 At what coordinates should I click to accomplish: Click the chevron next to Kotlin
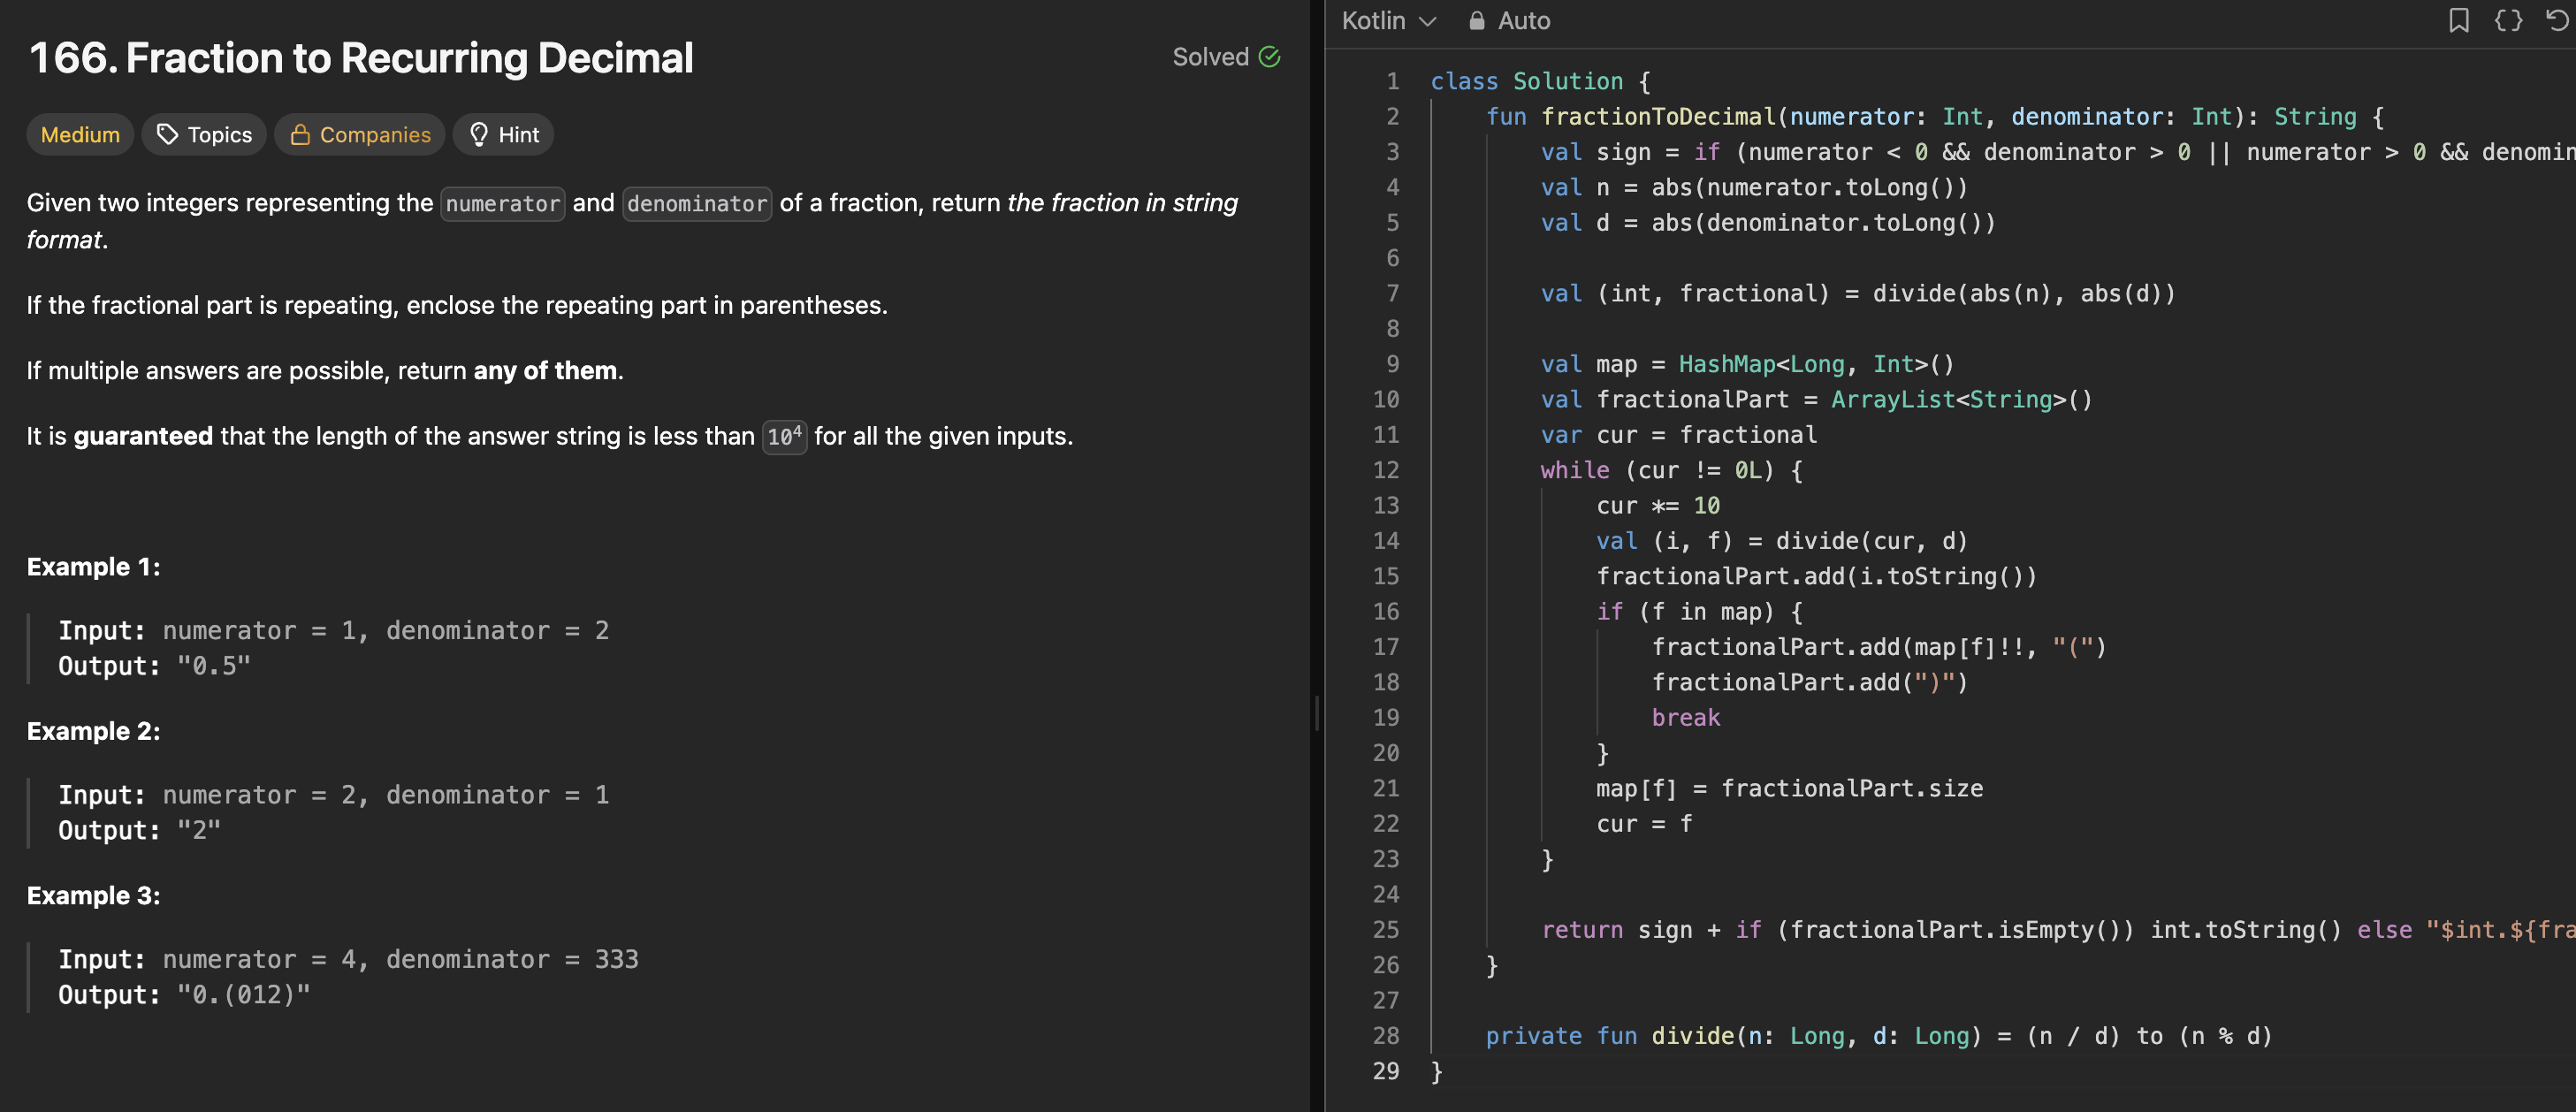pos(1428,22)
